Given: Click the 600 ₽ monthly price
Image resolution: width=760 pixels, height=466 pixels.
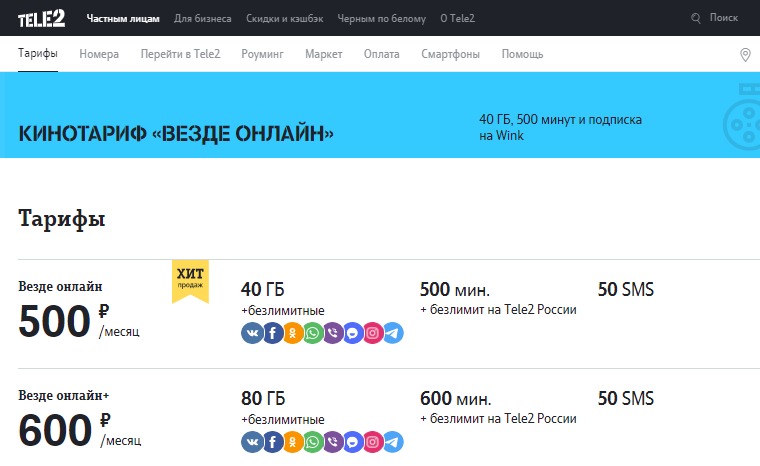Looking at the screenshot, I should 79,430.
